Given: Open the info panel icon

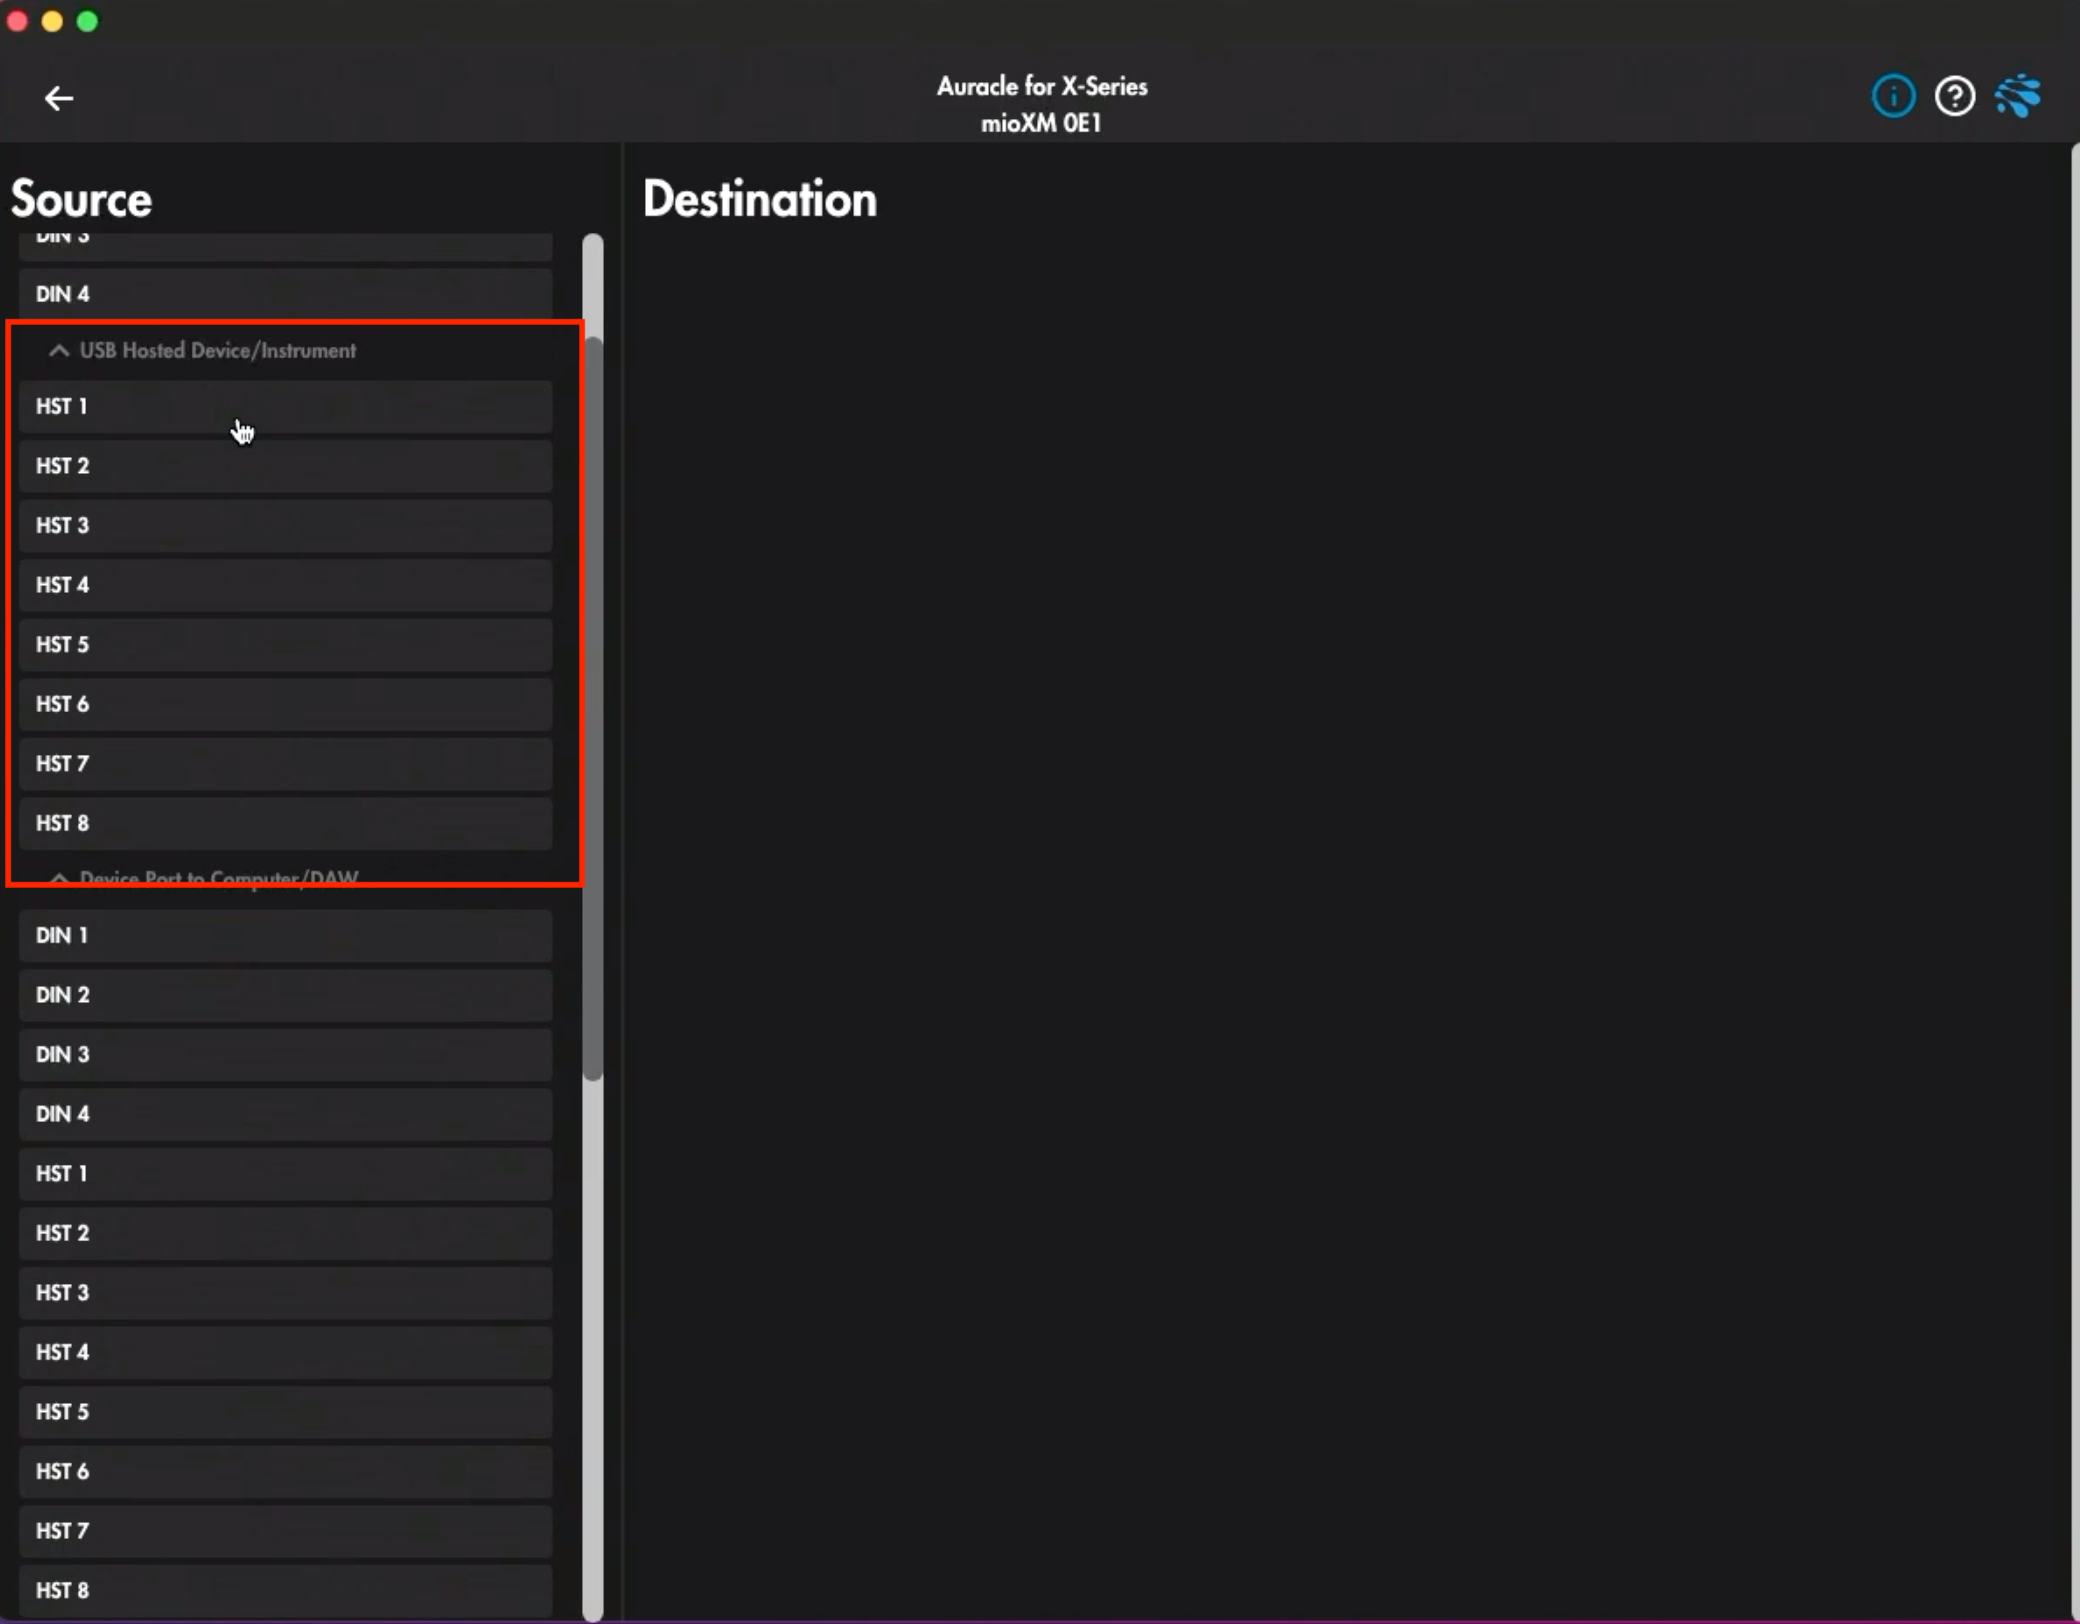Looking at the screenshot, I should coord(1893,95).
